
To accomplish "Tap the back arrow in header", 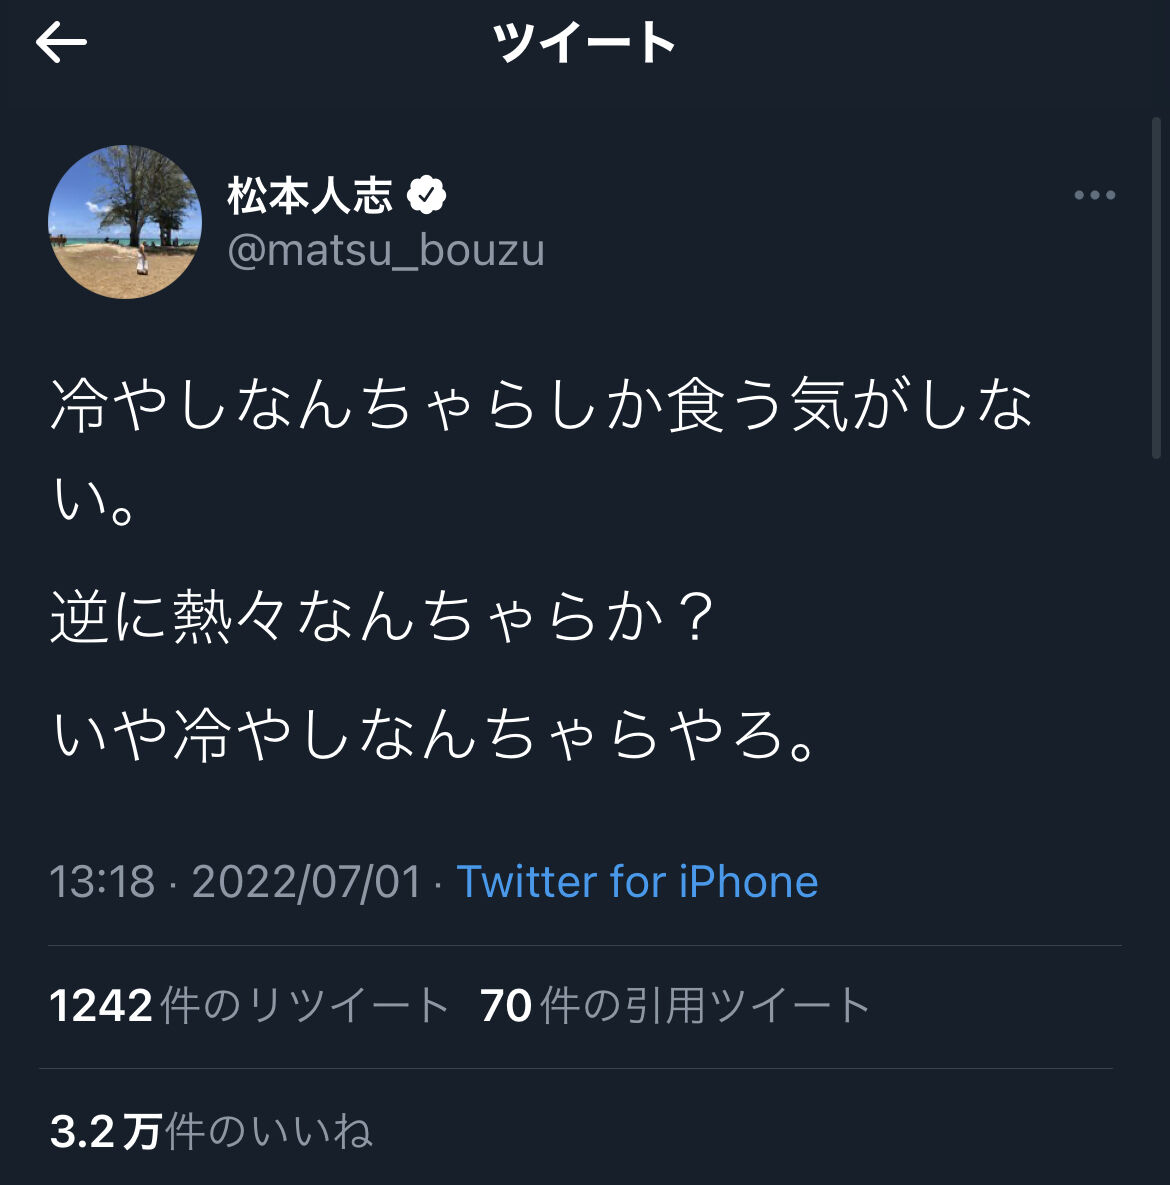I will (61, 43).
